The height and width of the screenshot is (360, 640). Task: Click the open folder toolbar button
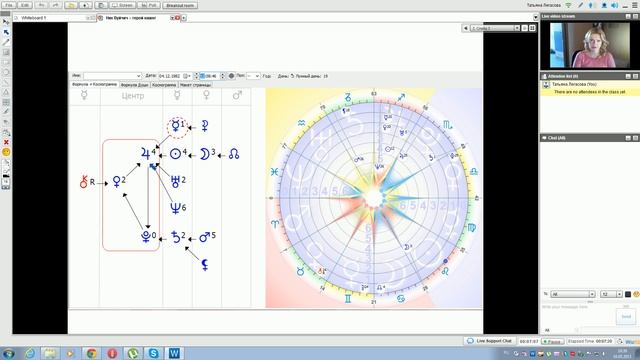(x=71, y=5)
